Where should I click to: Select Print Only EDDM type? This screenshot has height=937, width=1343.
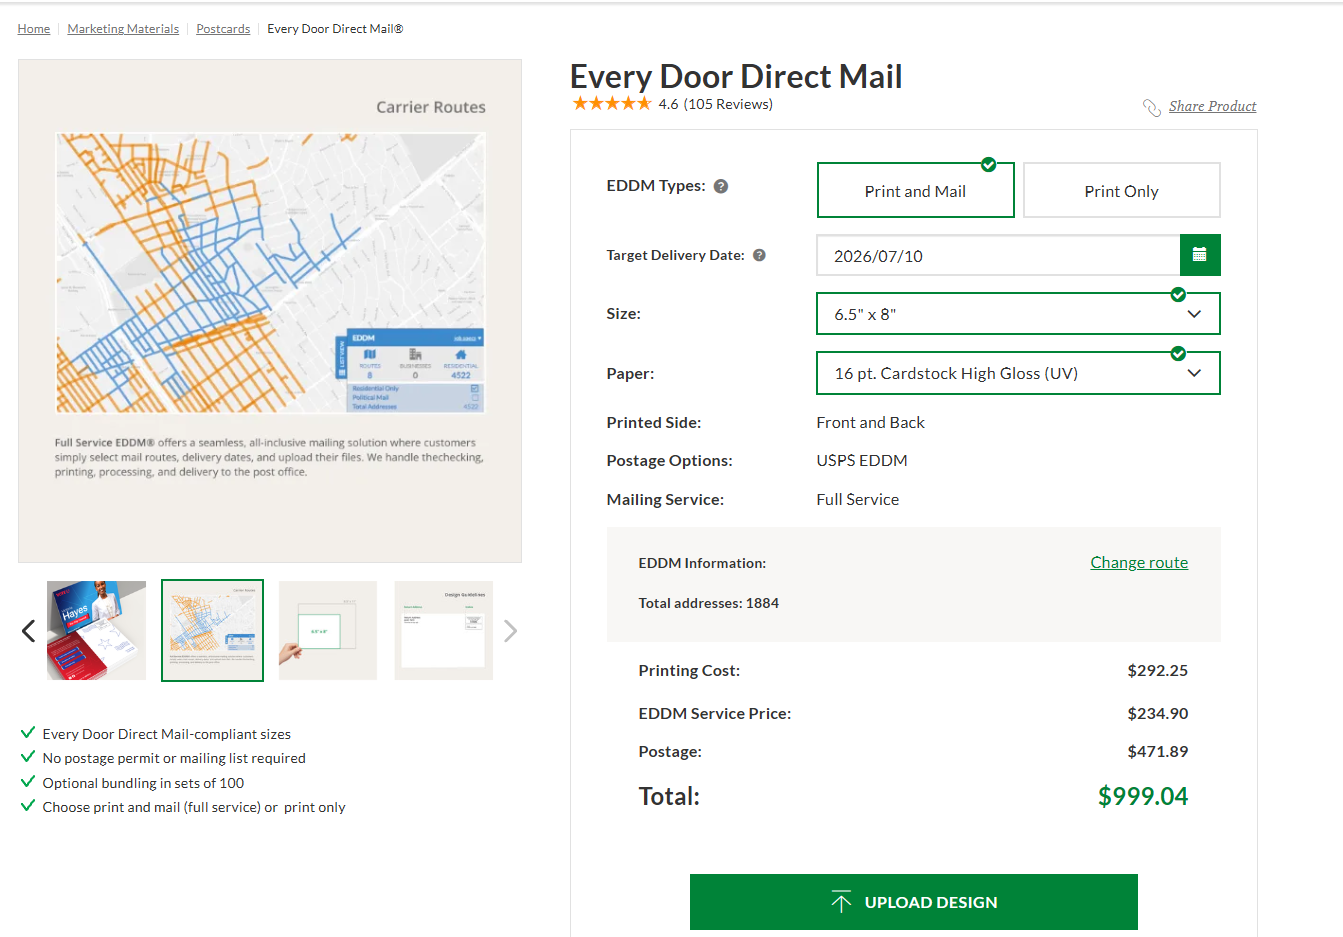tap(1122, 190)
